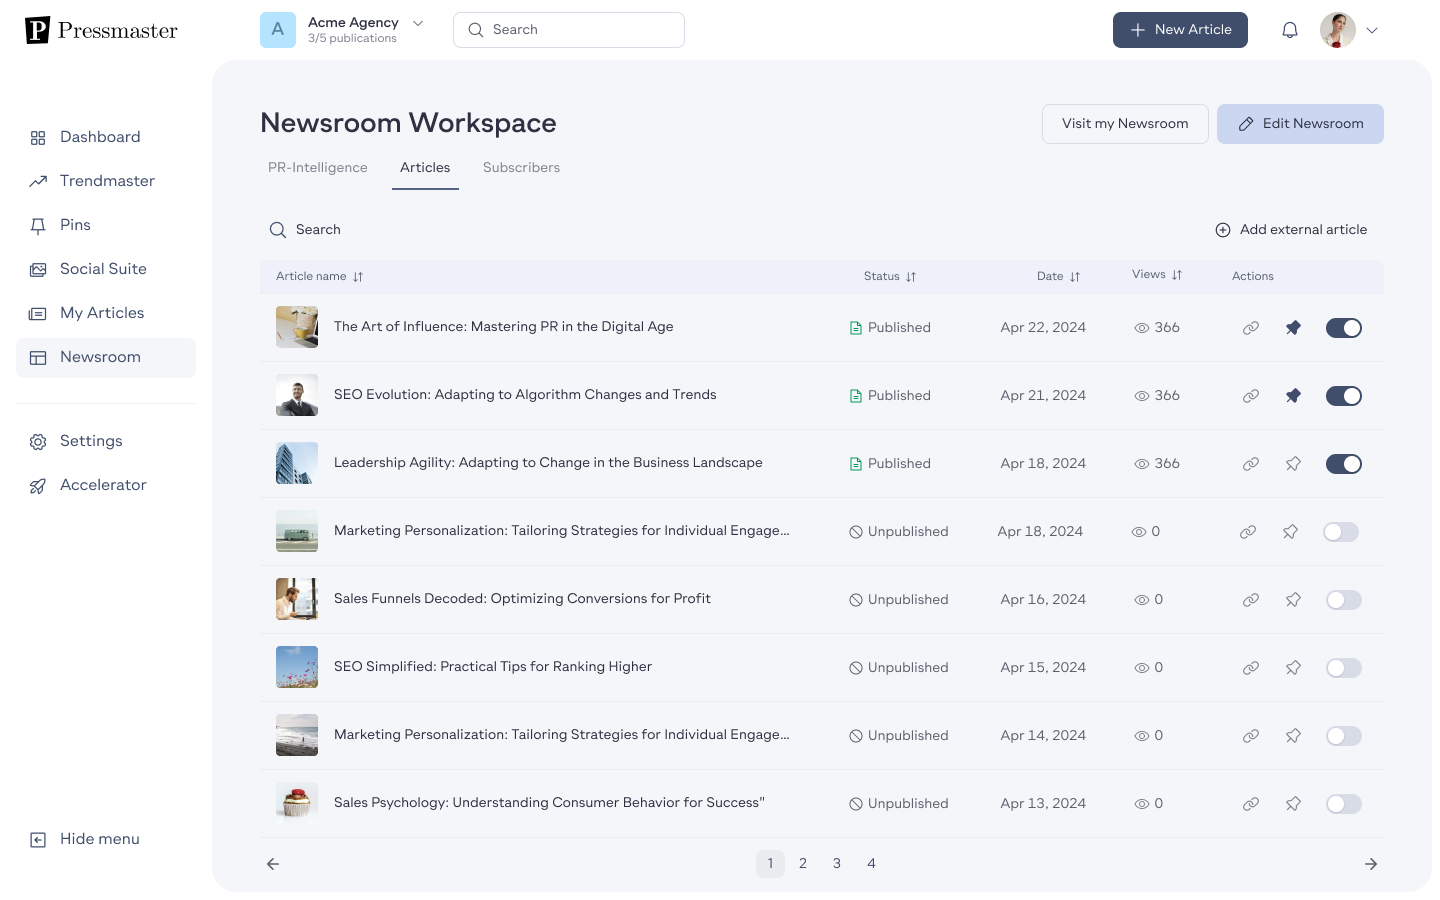The image size is (1440, 900).
Task: Expand the Acme Agency workspace dropdown
Action: pyautogui.click(x=418, y=23)
